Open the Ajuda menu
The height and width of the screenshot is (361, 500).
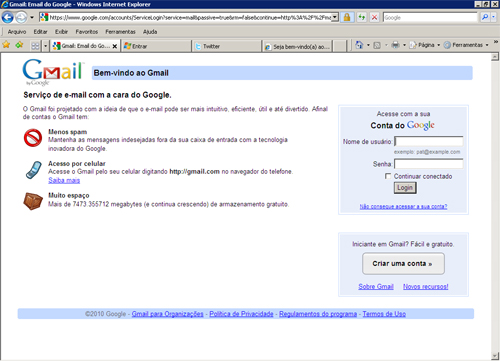pyautogui.click(x=150, y=32)
